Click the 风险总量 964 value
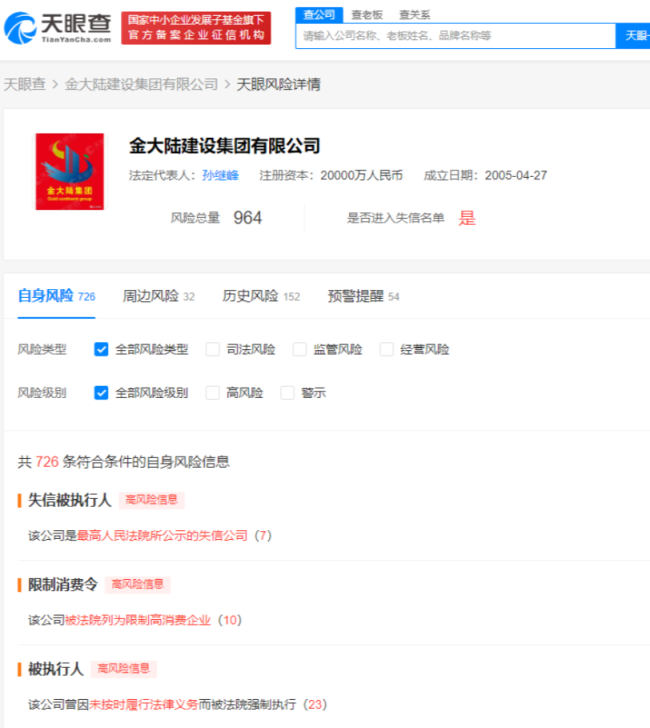The width and height of the screenshot is (650, 728). pyautogui.click(x=247, y=218)
